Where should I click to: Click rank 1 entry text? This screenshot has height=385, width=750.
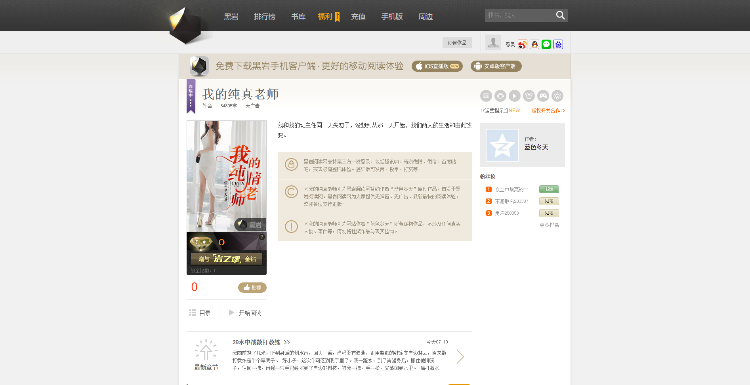pyautogui.click(x=512, y=189)
